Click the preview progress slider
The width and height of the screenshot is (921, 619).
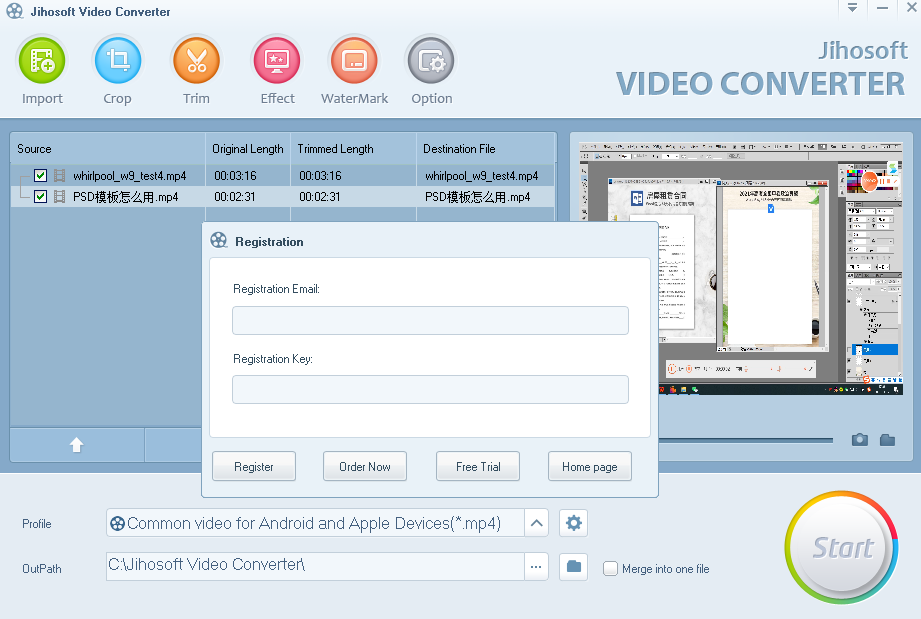tap(745, 440)
